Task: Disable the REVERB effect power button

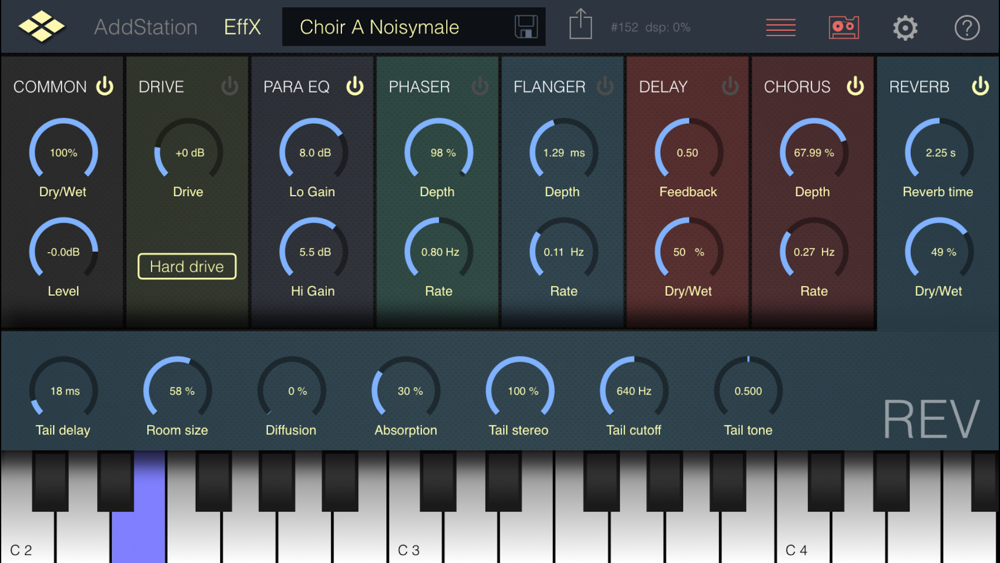Action: tap(980, 86)
